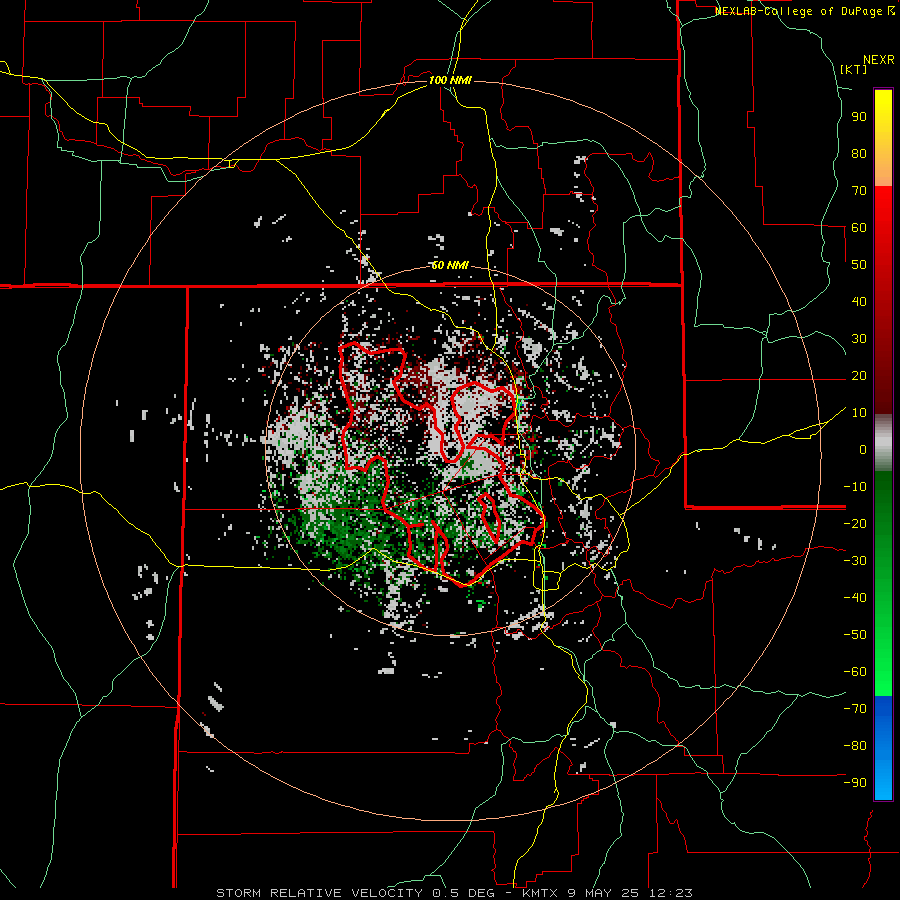Image resolution: width=900 pixels, height=900 pixels.
Task: Click the "20" scale value
Action: pos(859,376)
